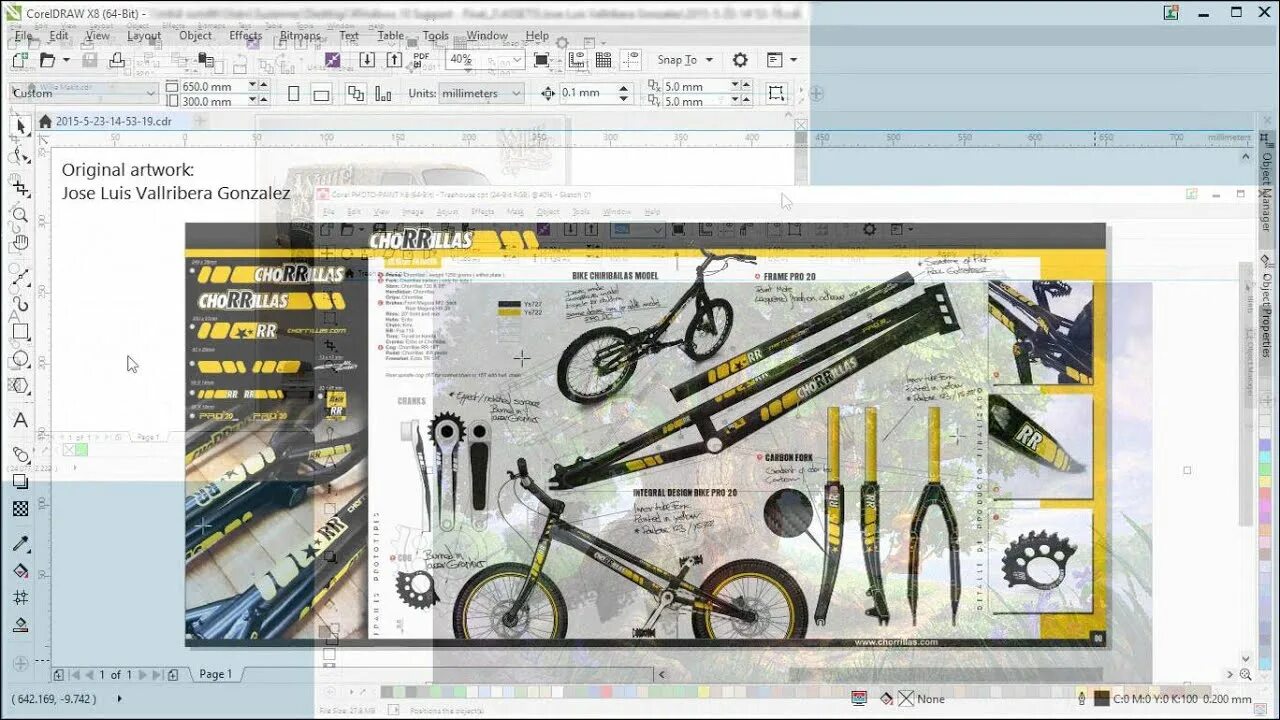Image resolution: width=1280 pixels, height=720 pixels.
Task: Select the Freehand line tool
Action: click(x=20, y=275)
